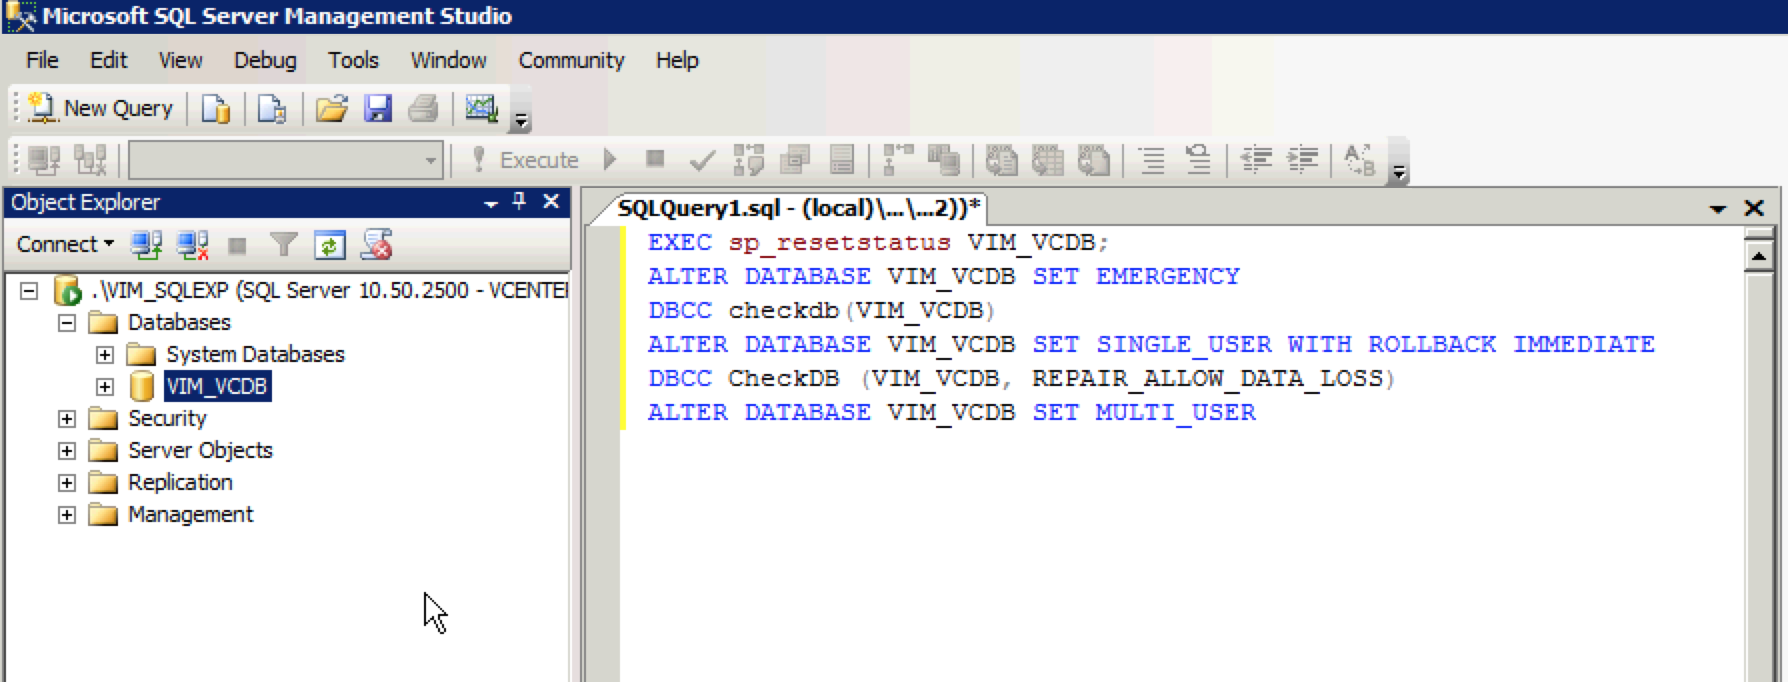Open the active files dropdown arrow in the tab strip
The image size is (1788, 682).
[x=1718, y=209]
